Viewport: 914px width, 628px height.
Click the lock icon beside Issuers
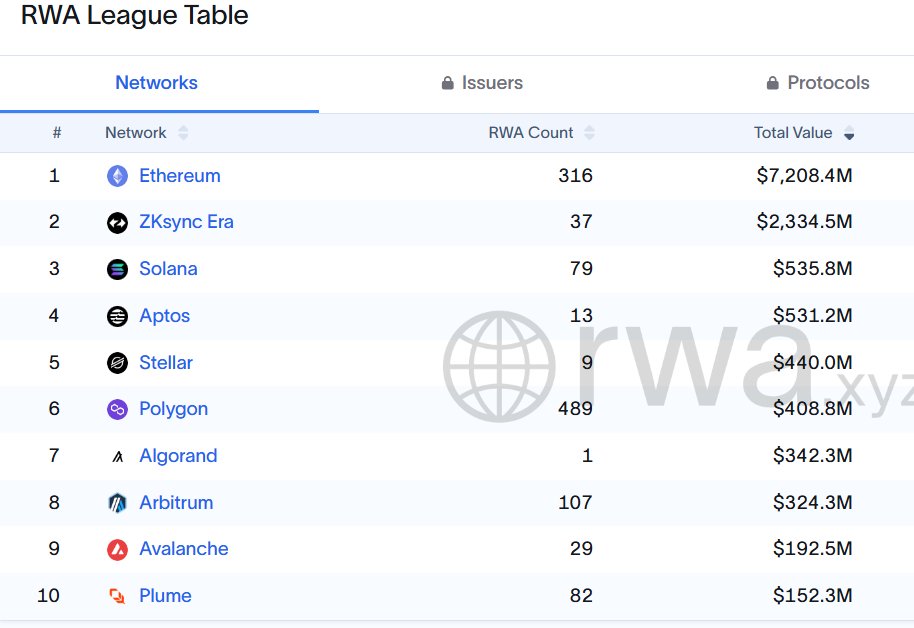(x=448, y=83)
